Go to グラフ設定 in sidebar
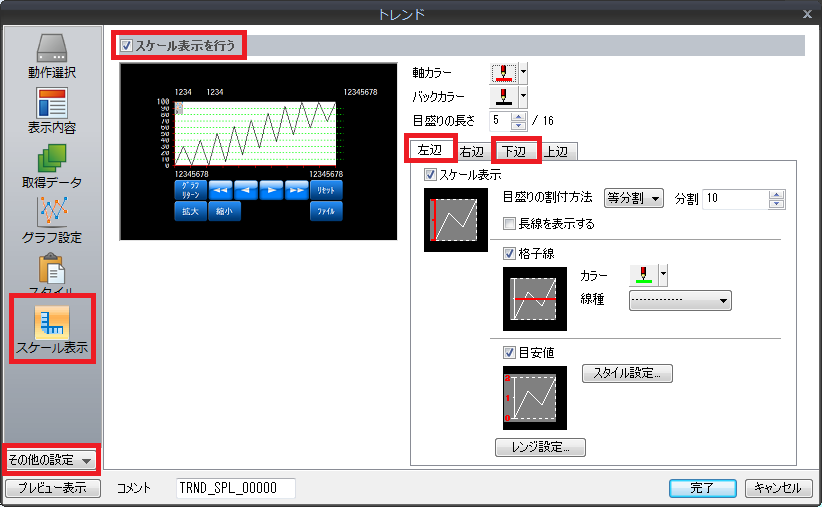 (51, 220)
